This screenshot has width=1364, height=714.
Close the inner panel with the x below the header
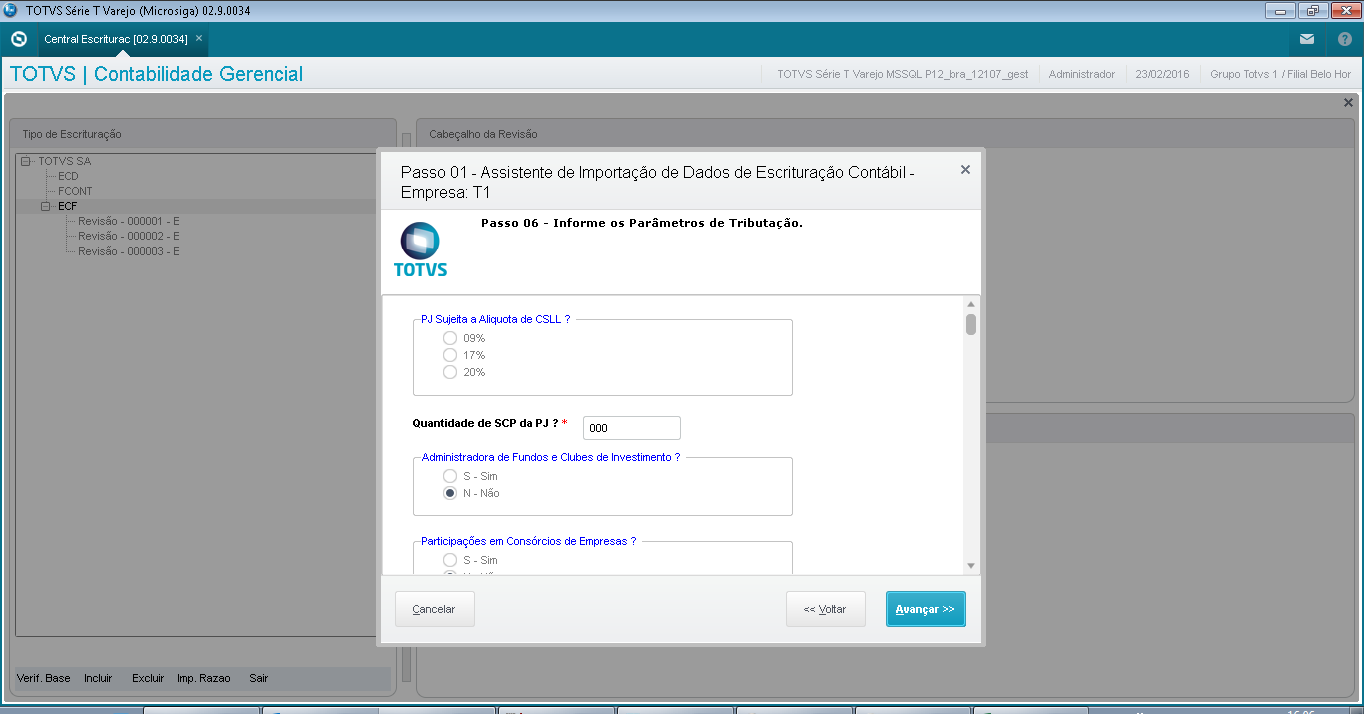point(1348,102)
